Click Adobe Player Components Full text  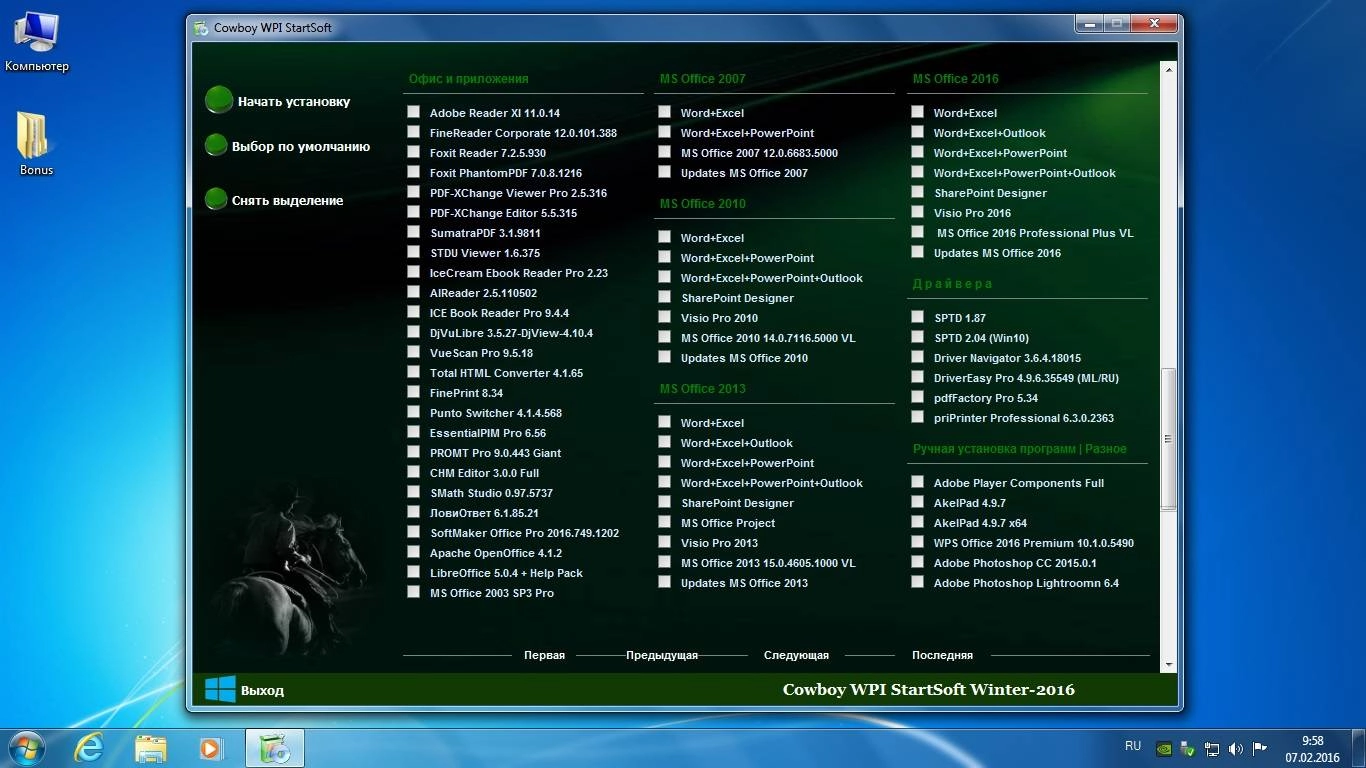[x=1018, y=483]
